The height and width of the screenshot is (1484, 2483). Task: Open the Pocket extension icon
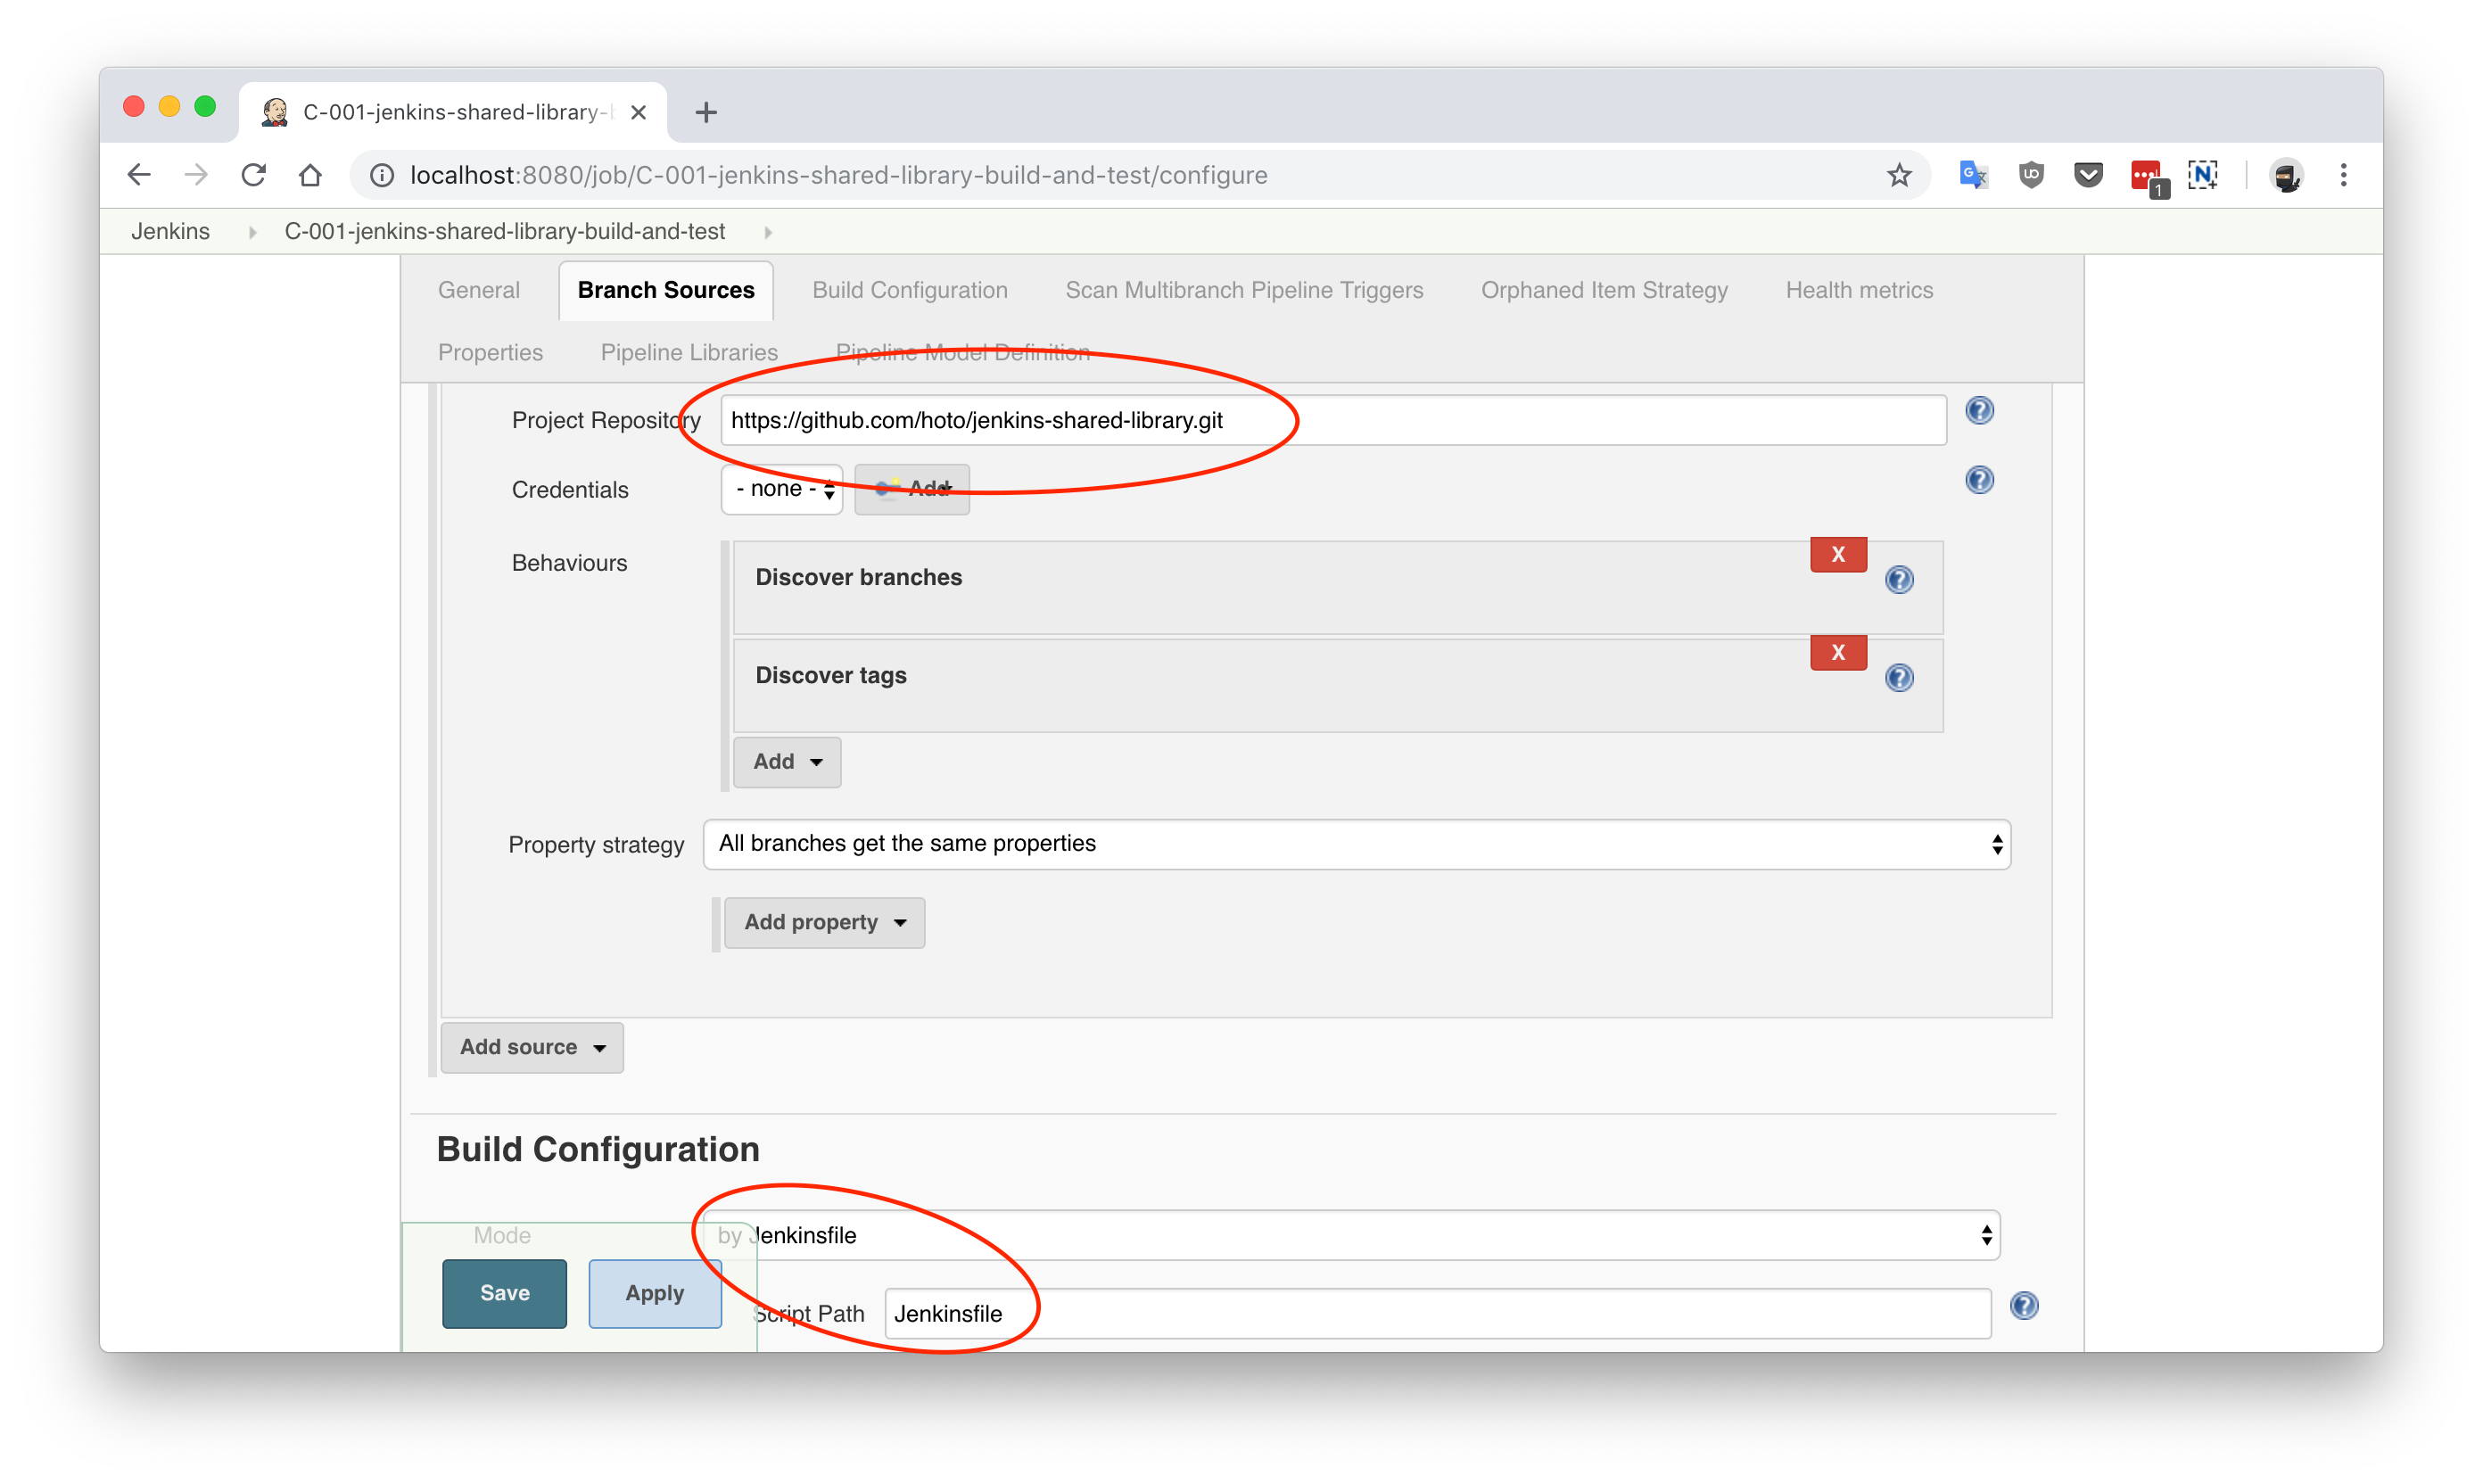click(2088, 175)
